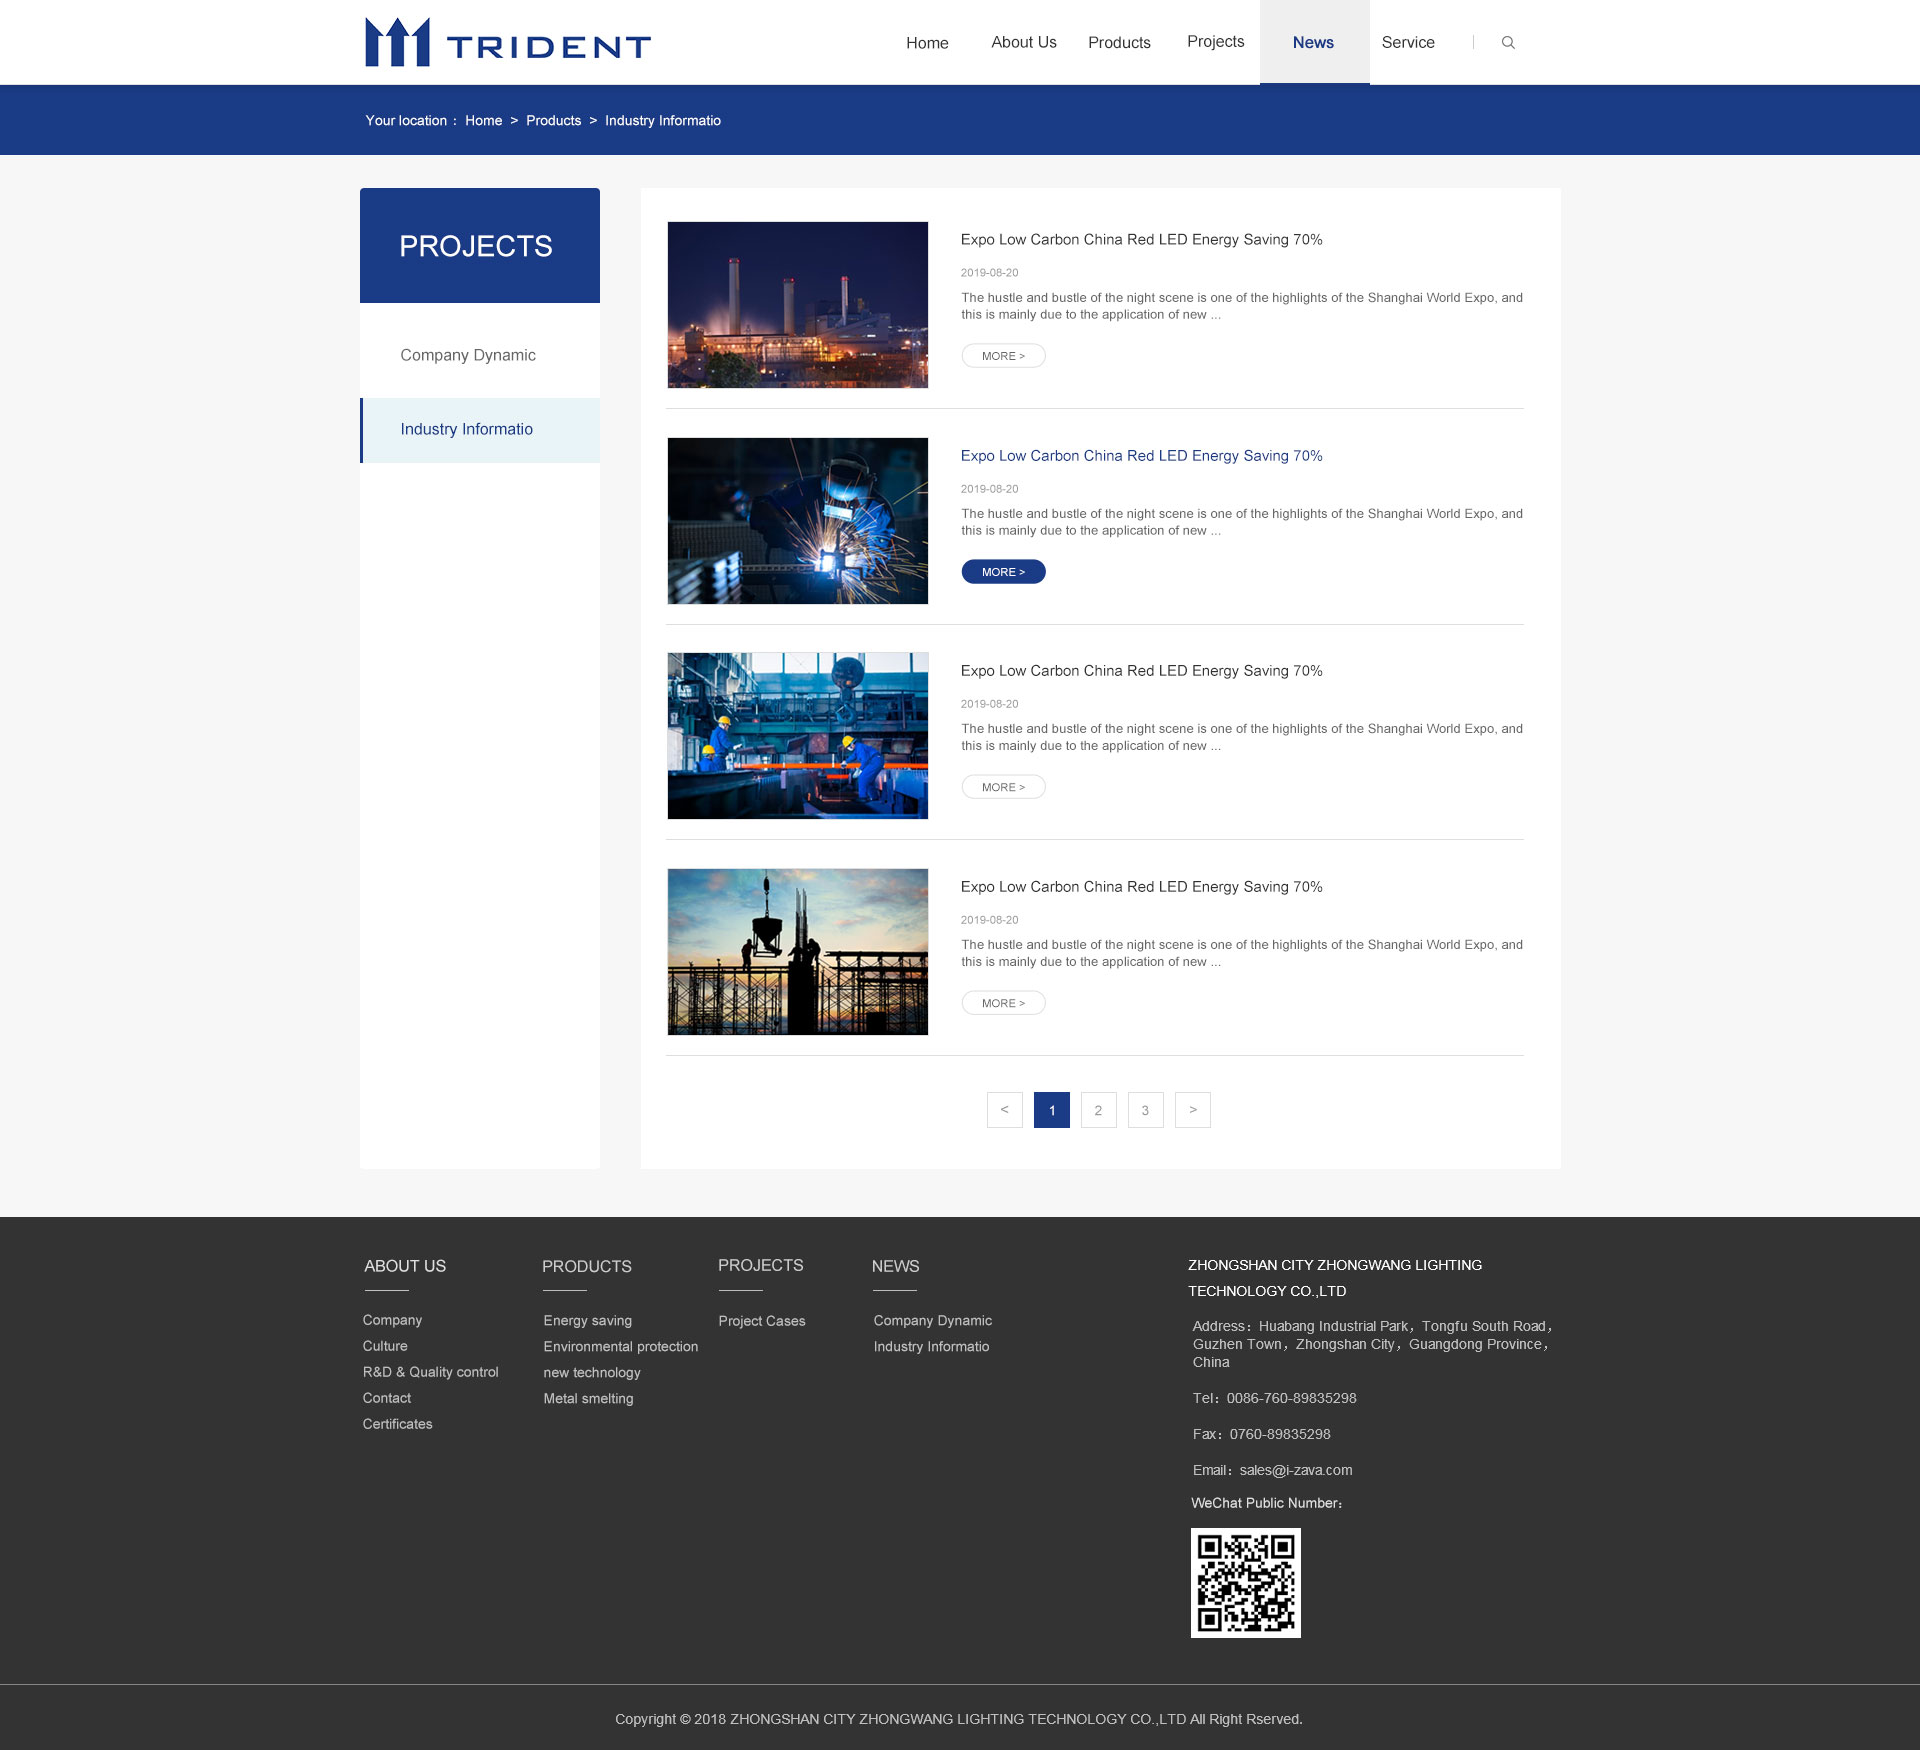Click the Trident logo icon
Viewport: 1920px width, 1750px height.
pyautogui.click(x=395, y=40)
